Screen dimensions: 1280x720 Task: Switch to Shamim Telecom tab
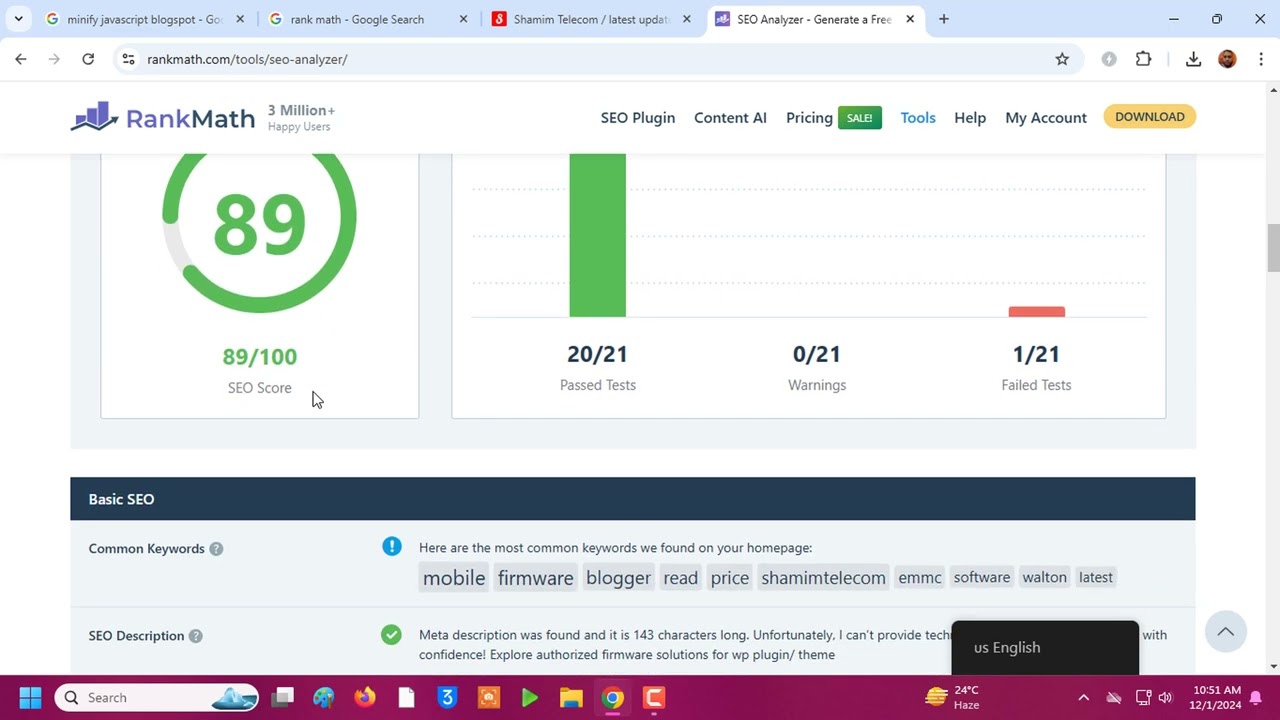[591, 19]
